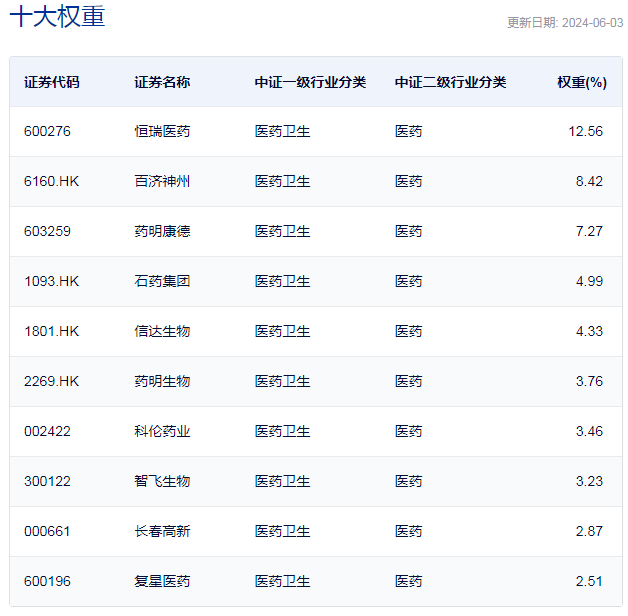This screenshot has height=616, width=628.
Task: Select security name 信达生物
Action: pyautogui.click(x=162, y=332)
